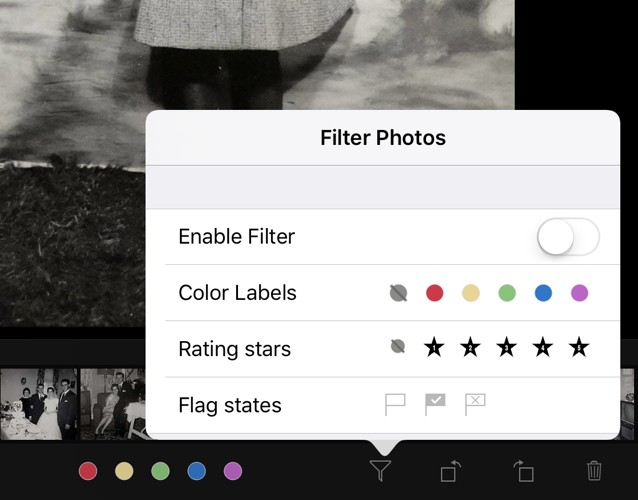Filter photos by three star rating
This screenshot has width=638, height=500.
pos(507,347)
